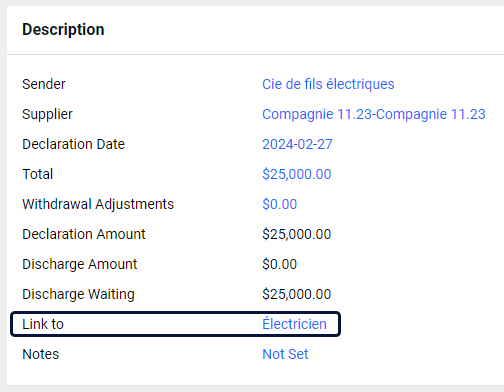Edit the Withdrawal Adjustments $0.00 value
The height and width of the screenshot is (392, 504).
[279, 204]
